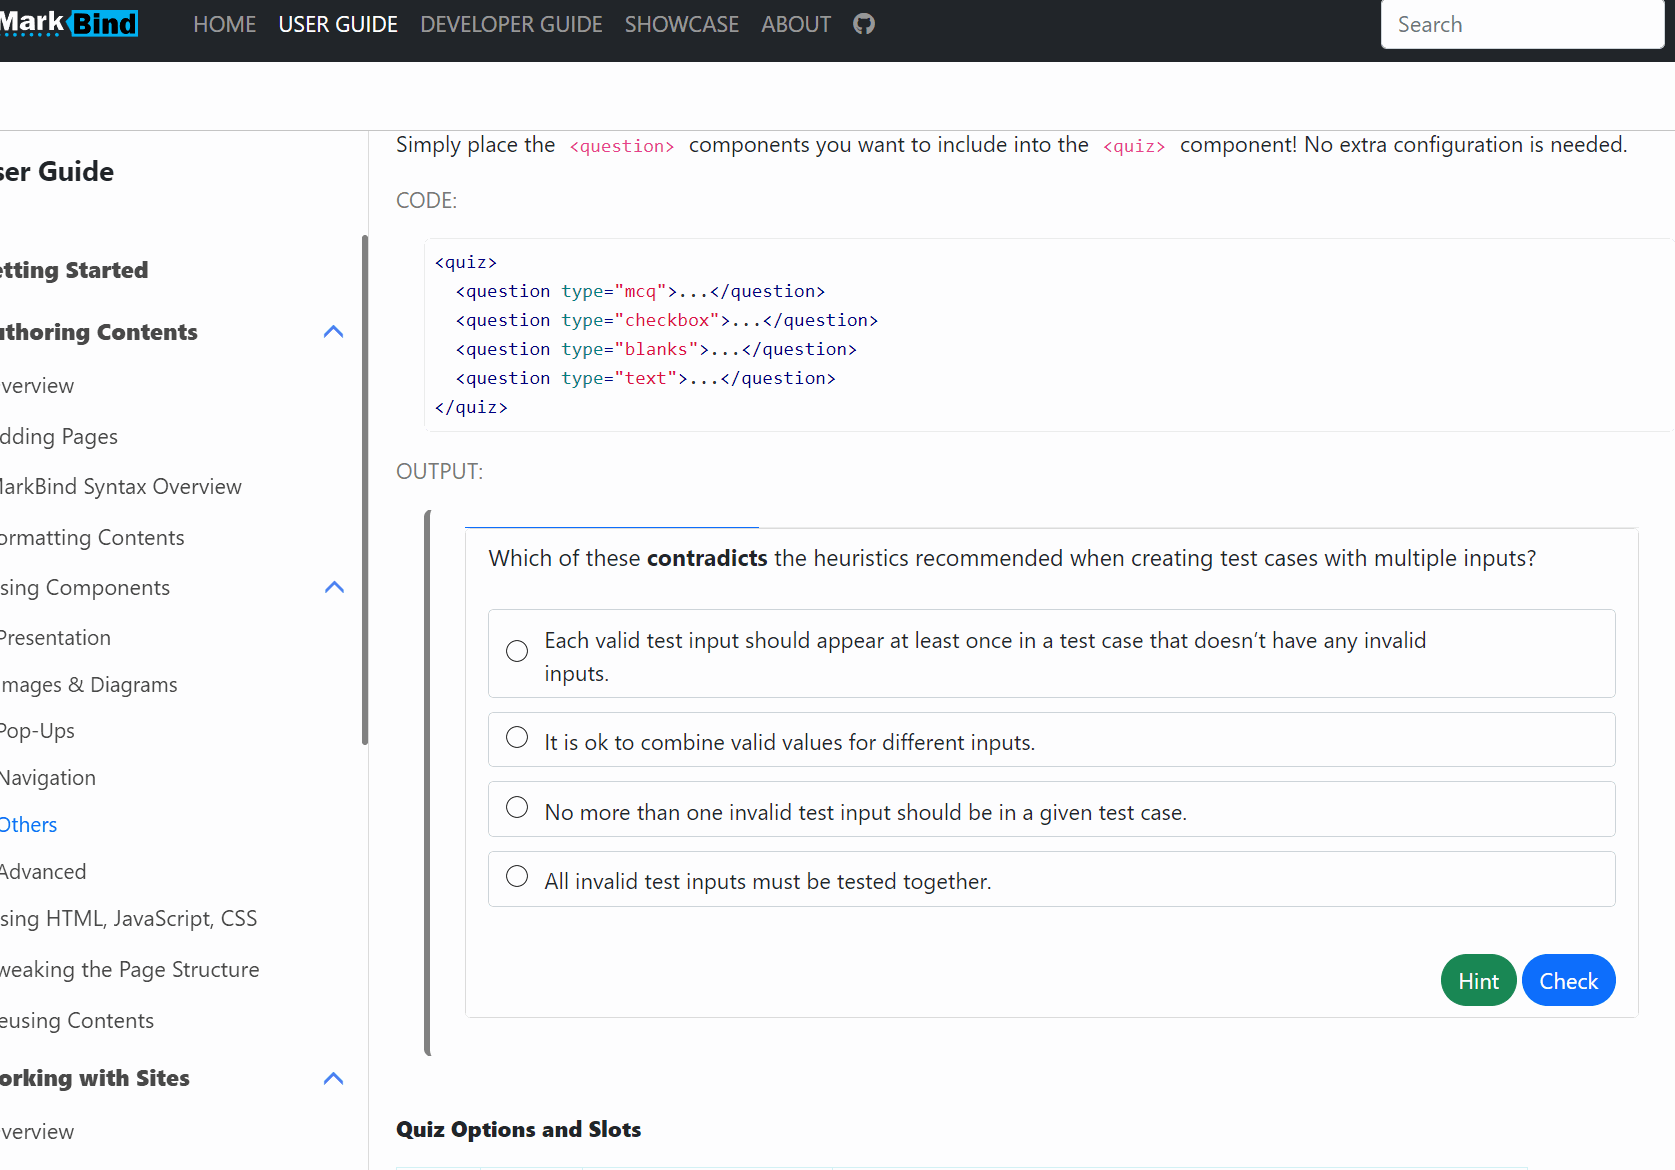Select 'It is ok to combine' radio option

(x=517, y=738)
